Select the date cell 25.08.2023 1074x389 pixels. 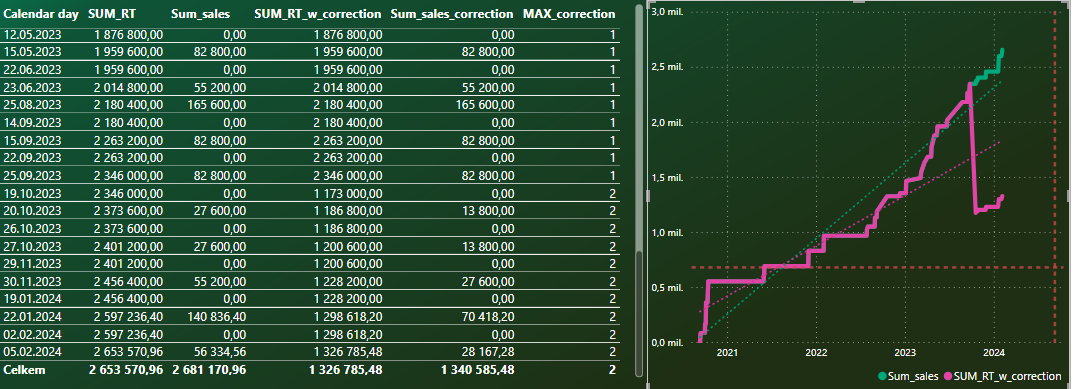[33, 105]
